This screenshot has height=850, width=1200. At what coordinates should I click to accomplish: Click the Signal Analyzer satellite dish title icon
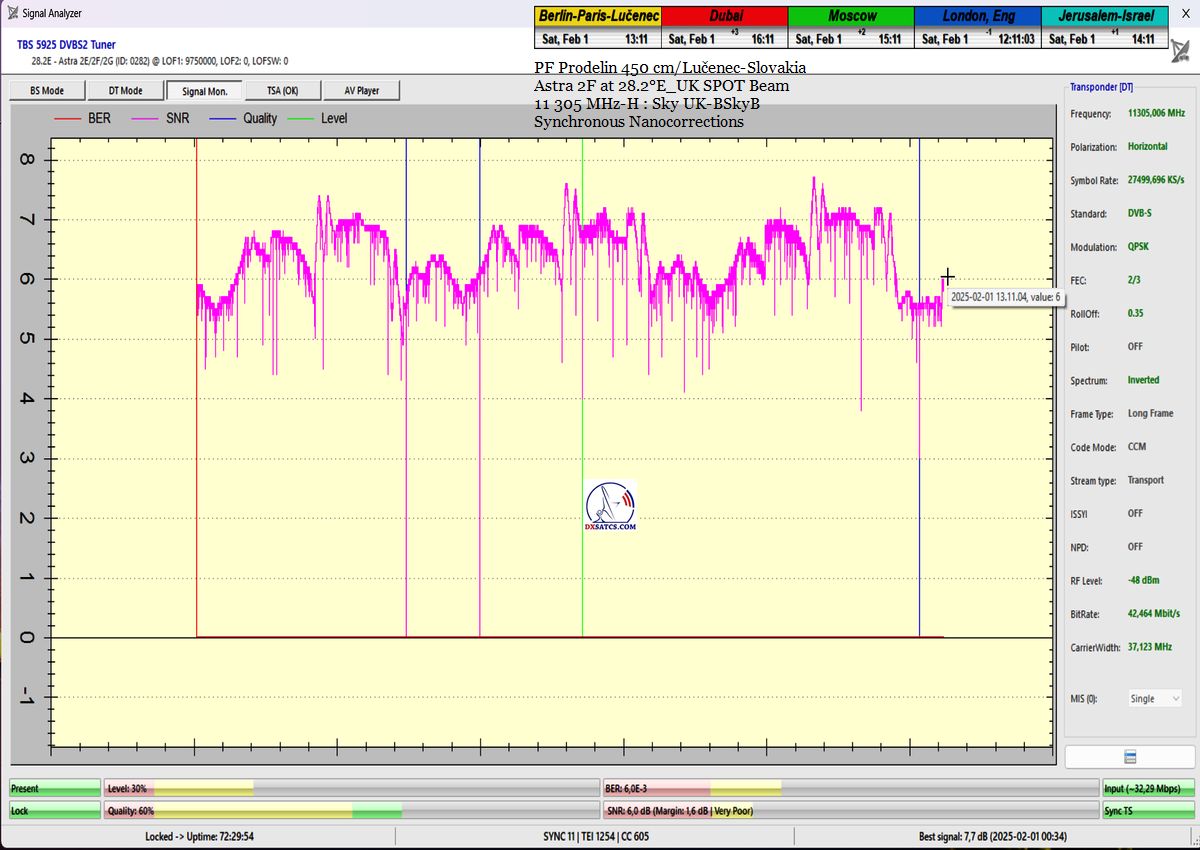click(11, 13)
